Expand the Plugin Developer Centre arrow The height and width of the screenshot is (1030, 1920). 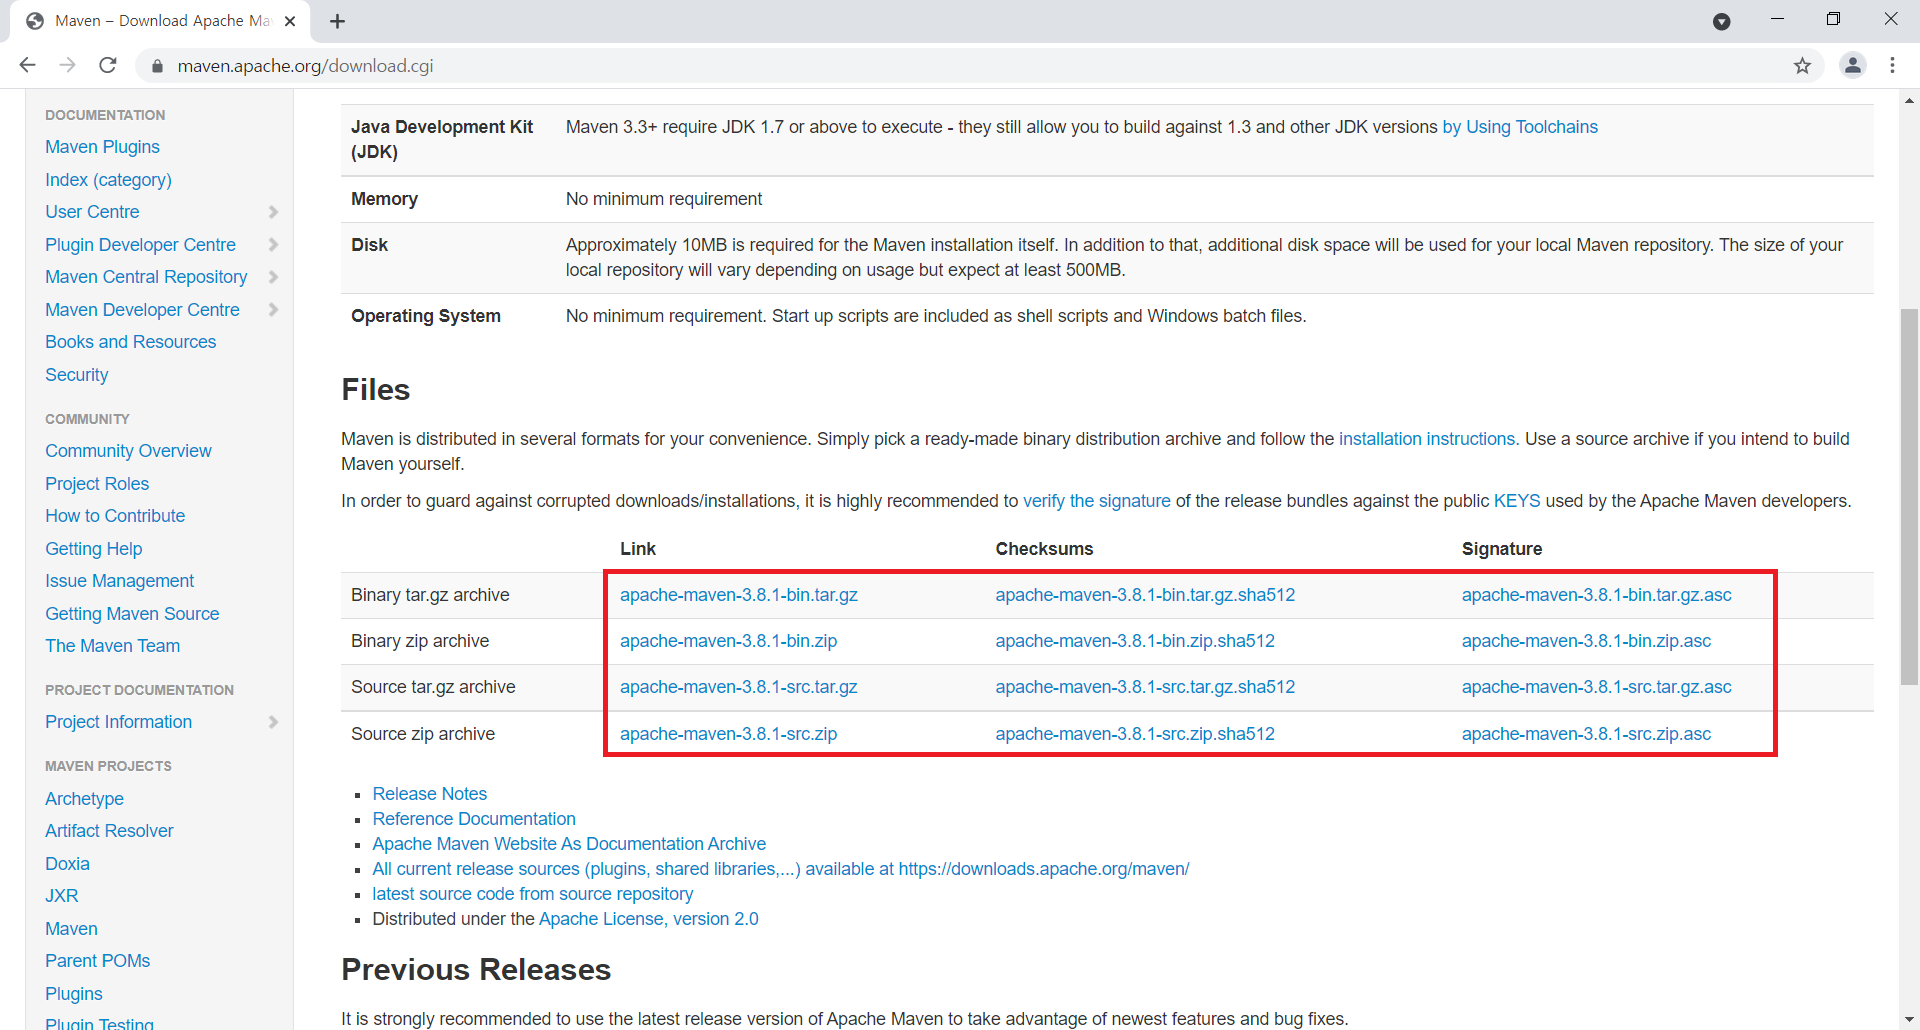(273, 245)
